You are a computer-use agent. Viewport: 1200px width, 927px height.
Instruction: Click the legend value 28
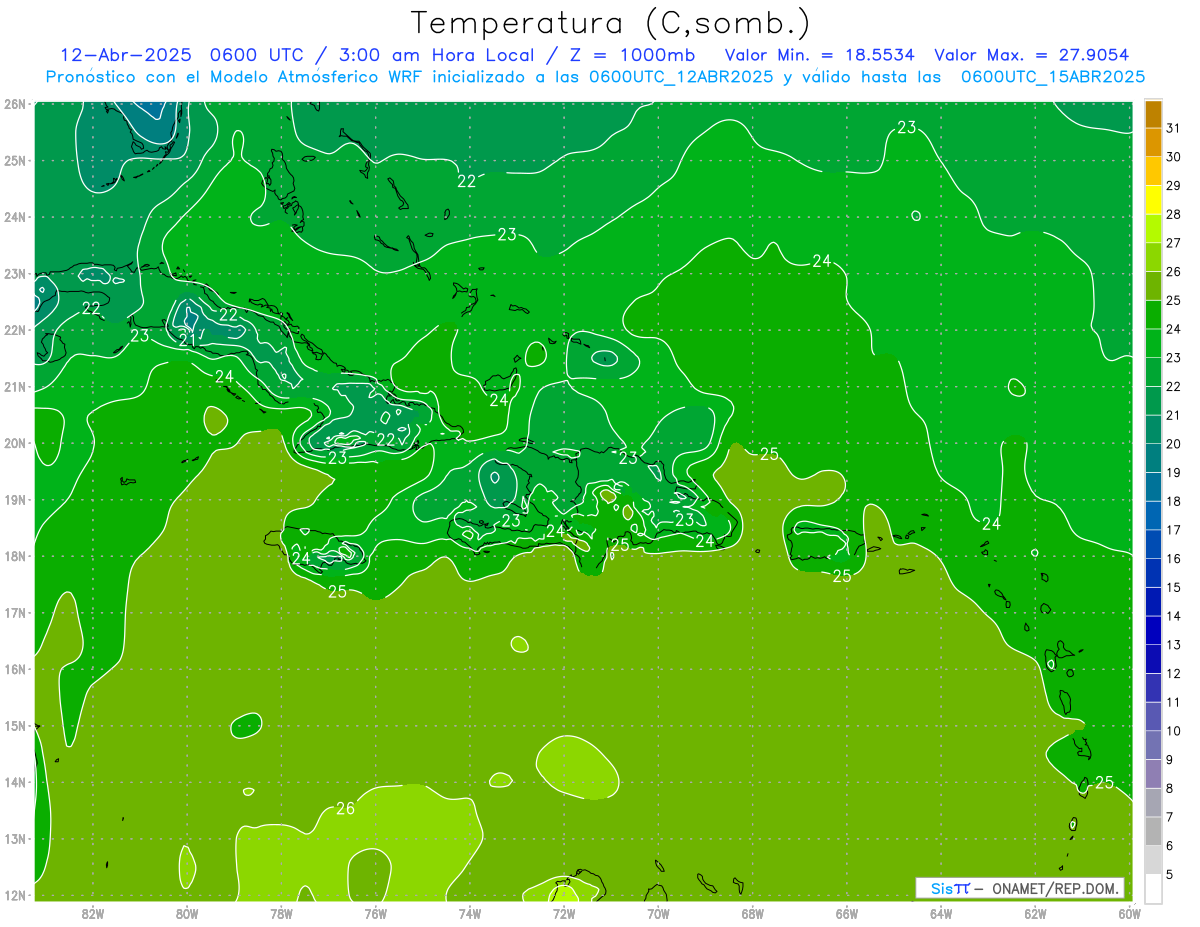tap(1174, 214)
